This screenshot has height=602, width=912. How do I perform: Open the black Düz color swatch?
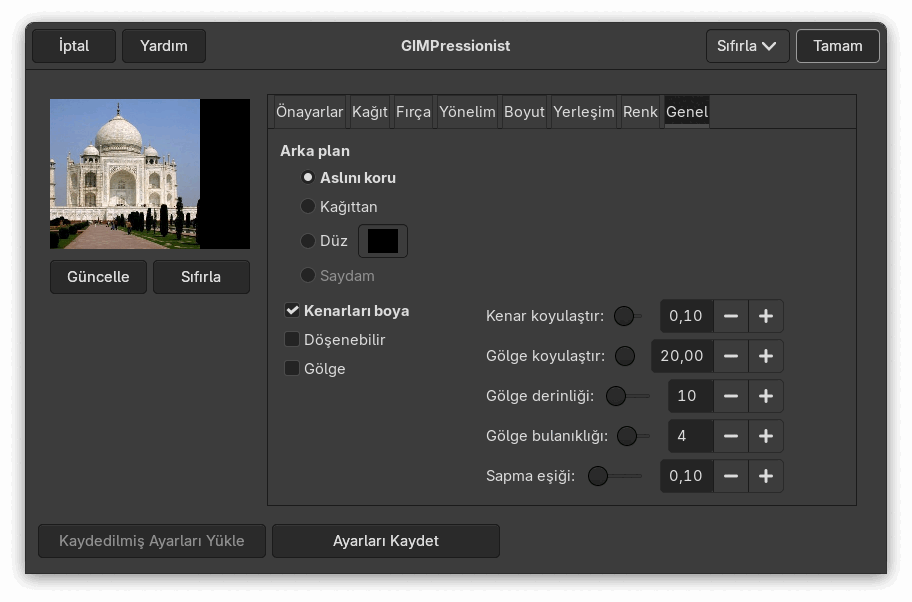point(383,241)
